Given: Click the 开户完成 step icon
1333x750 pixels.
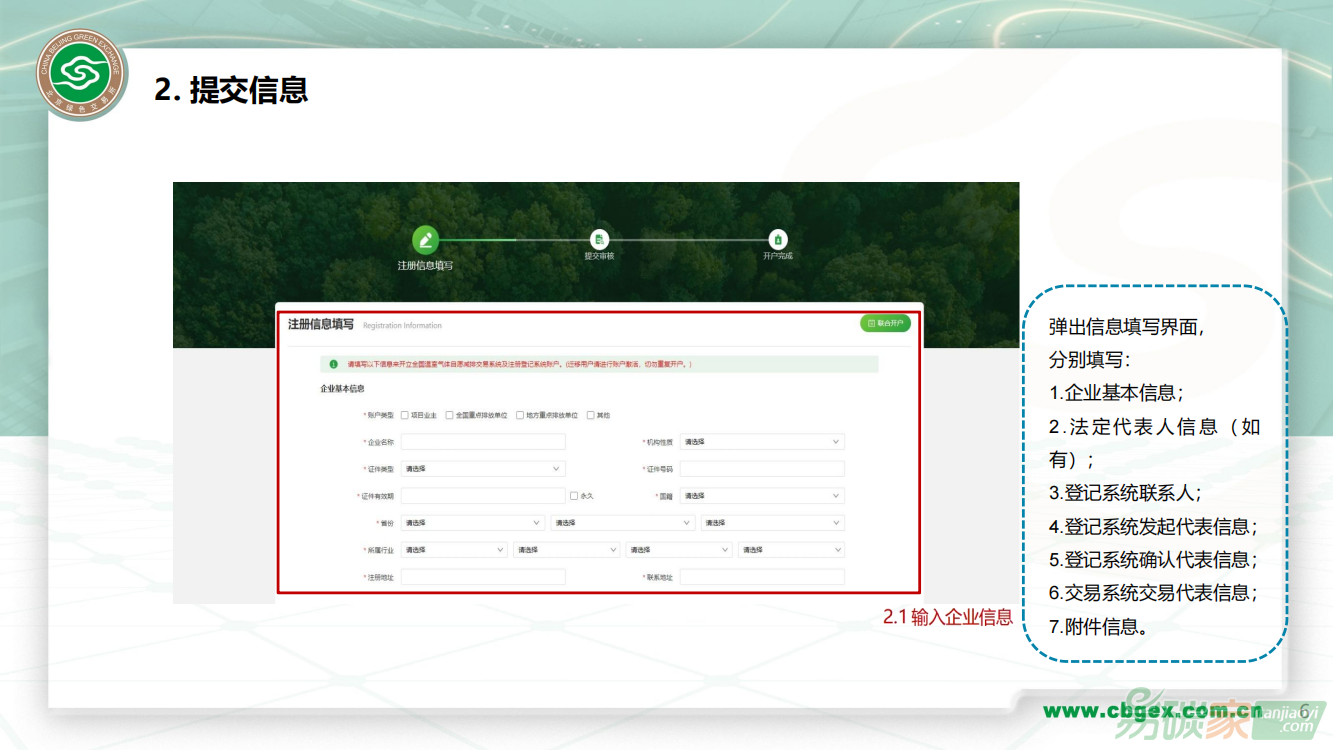Looking at the screenshot, I should pyautogui.click(x=778, y=240).
